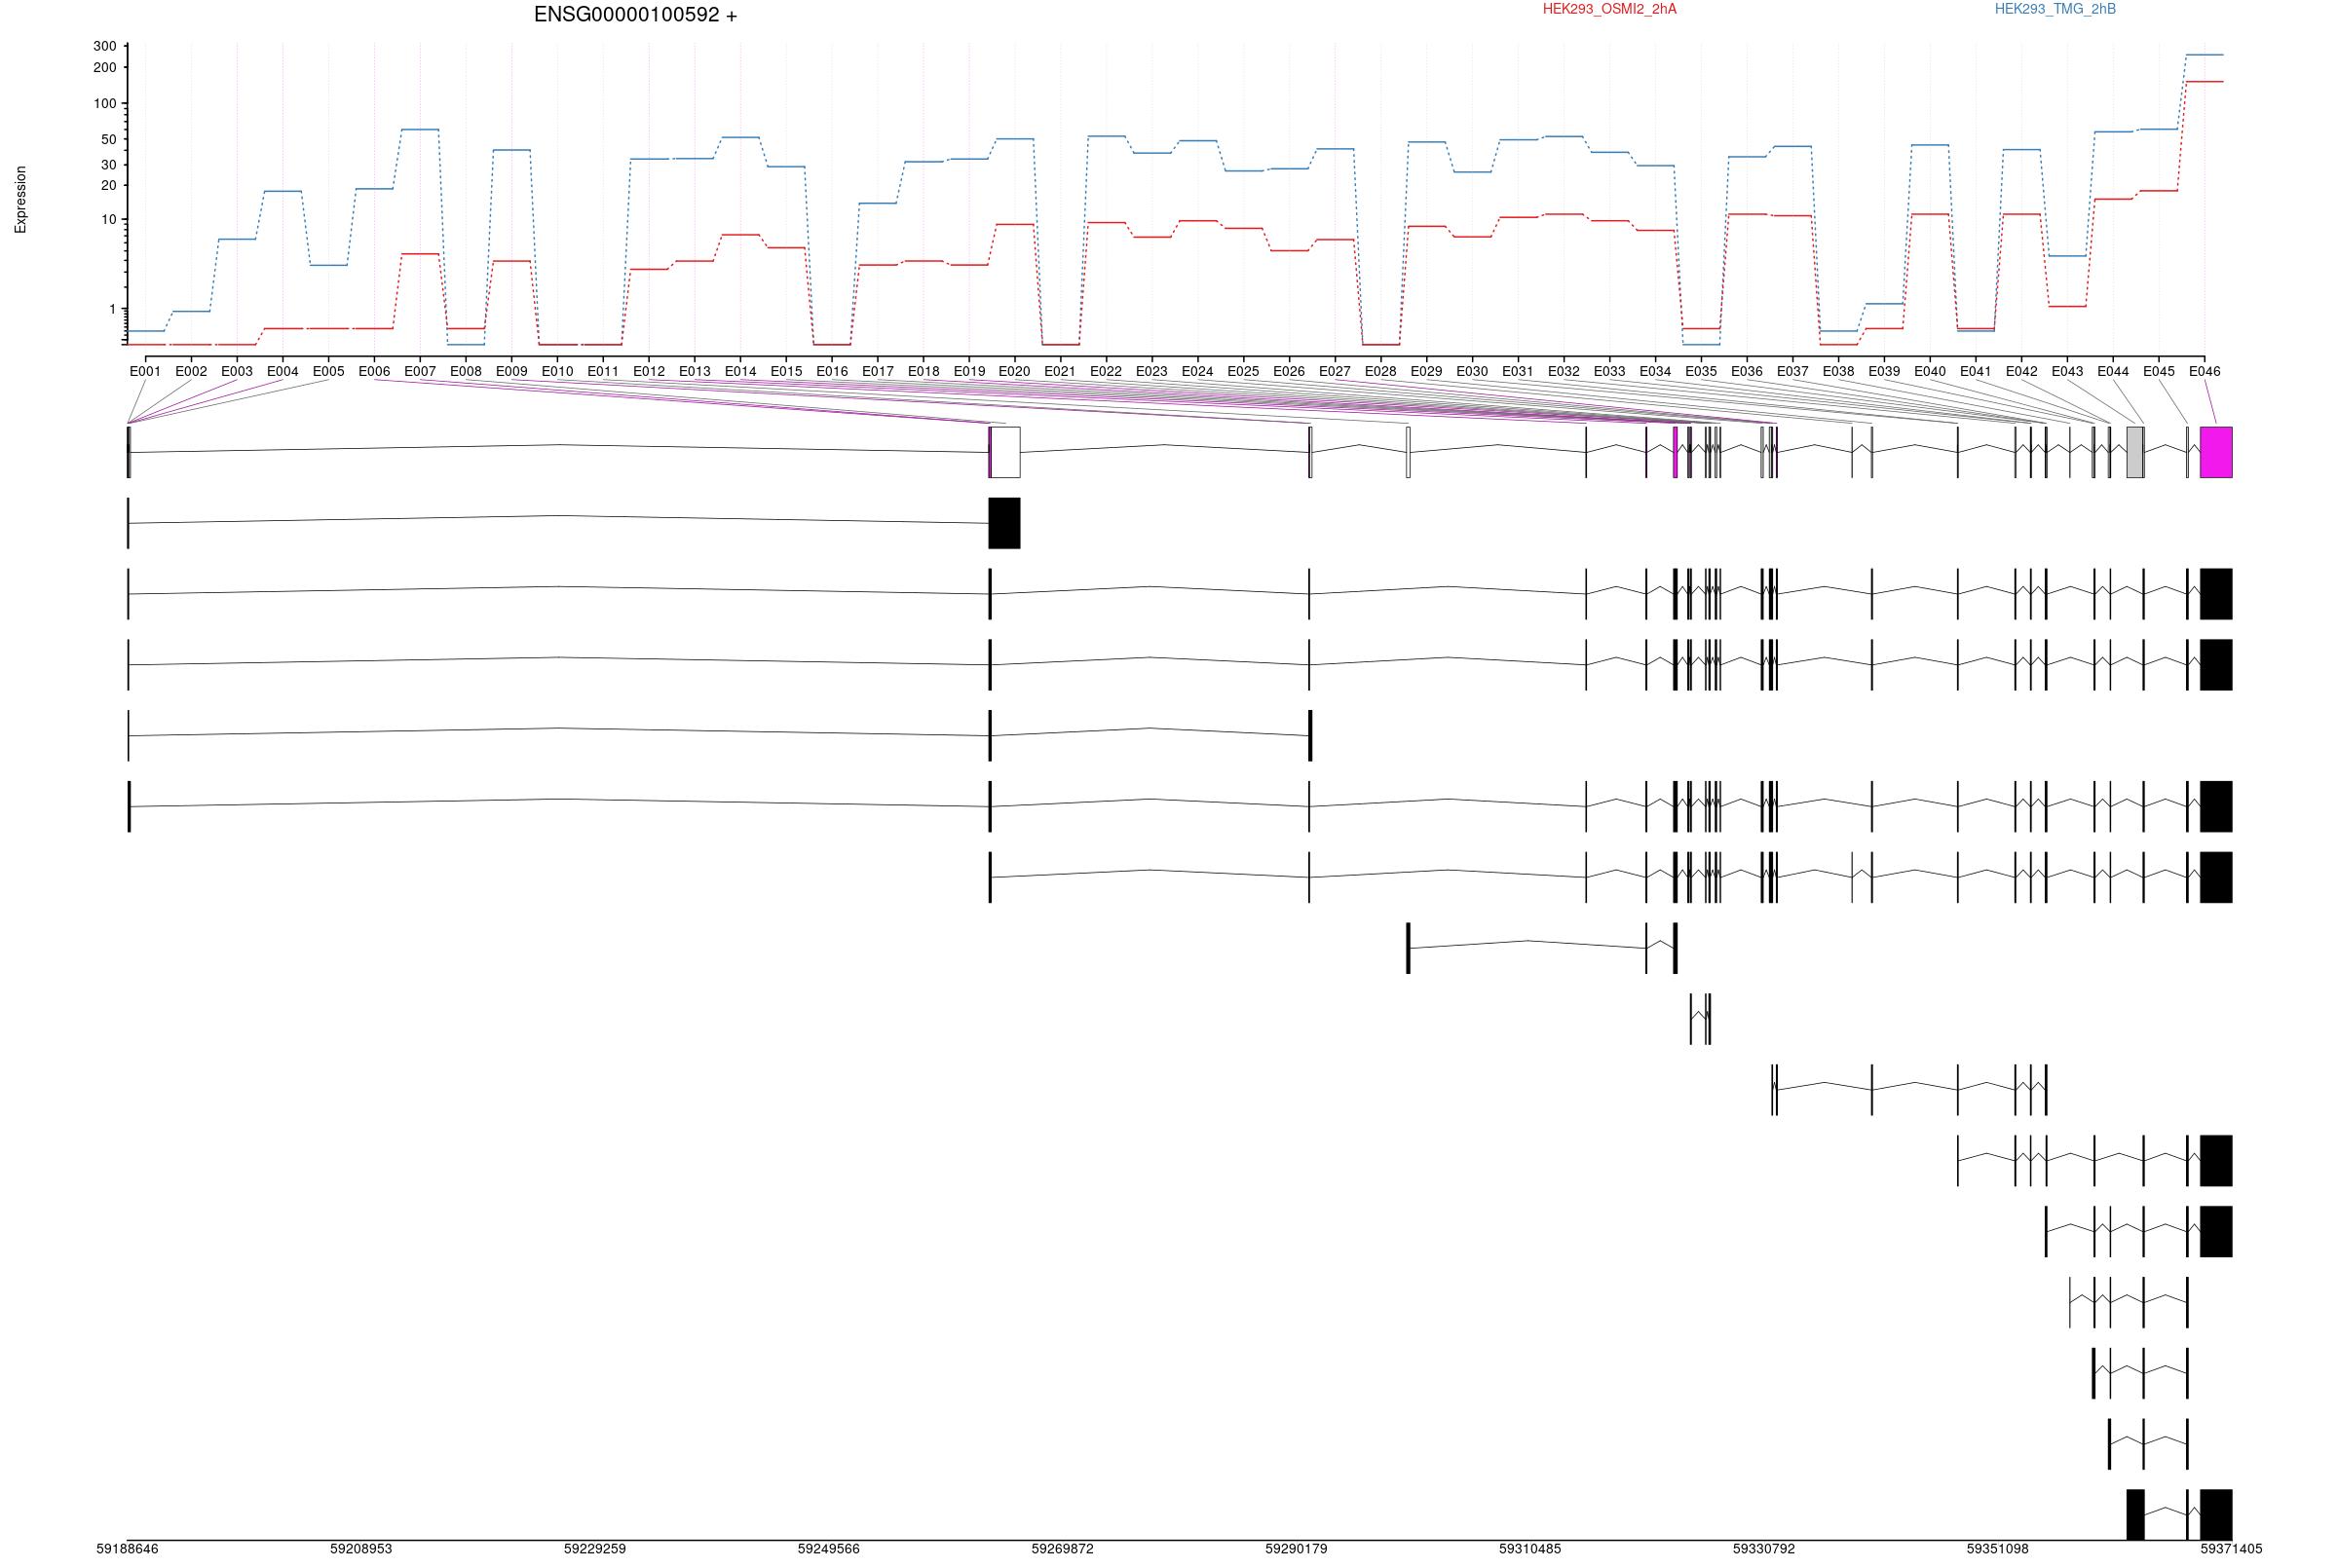Click the exon label E023
Image resolution: width=2338 pixels, height=1568 pixels.
(1152, 371)
